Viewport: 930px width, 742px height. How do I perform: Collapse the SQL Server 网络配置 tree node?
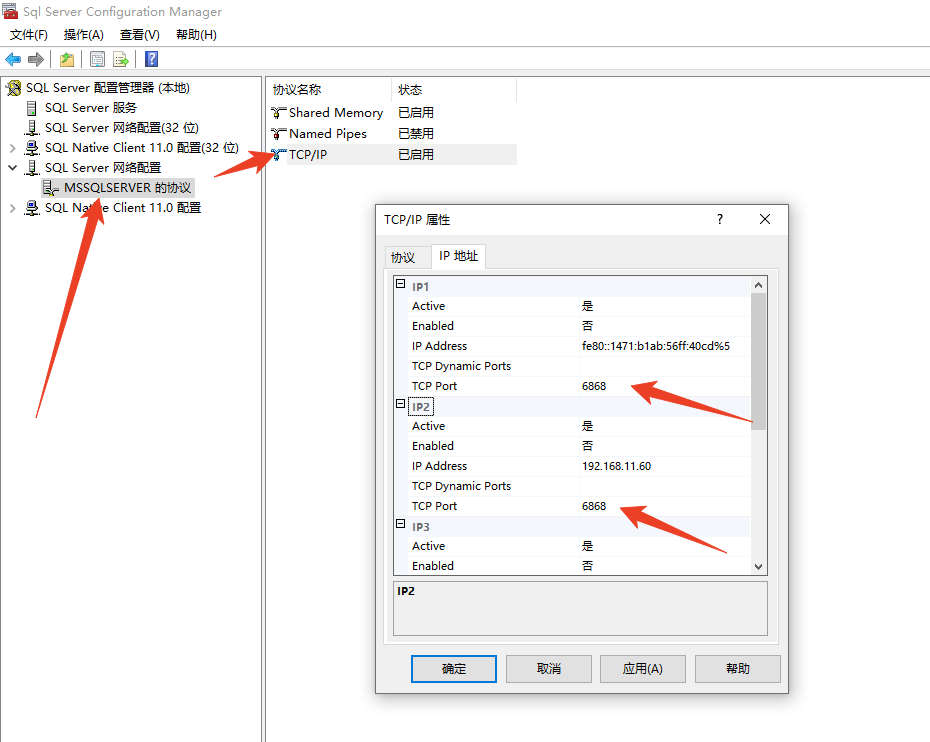tap(12, 168)
